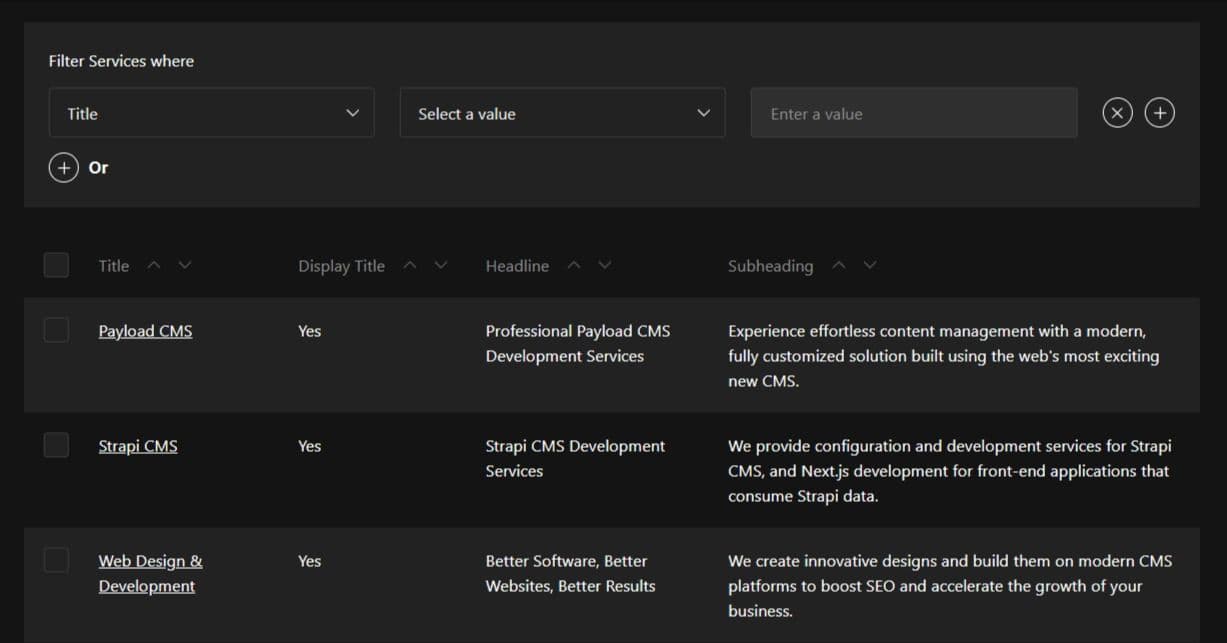Add an Or filter group
1227x643 pixels.
[x=64, y=167]
